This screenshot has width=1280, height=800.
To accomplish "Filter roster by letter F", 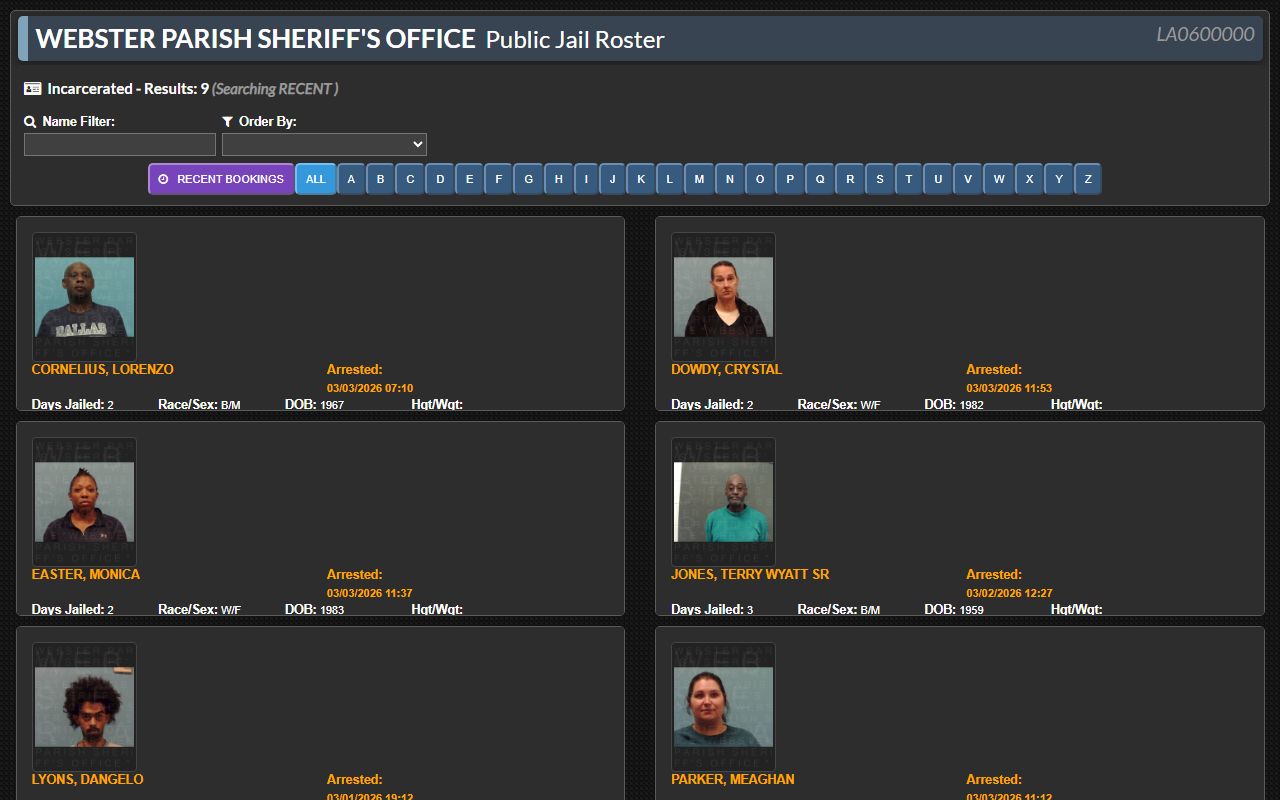I will click(x=499, y=179).
